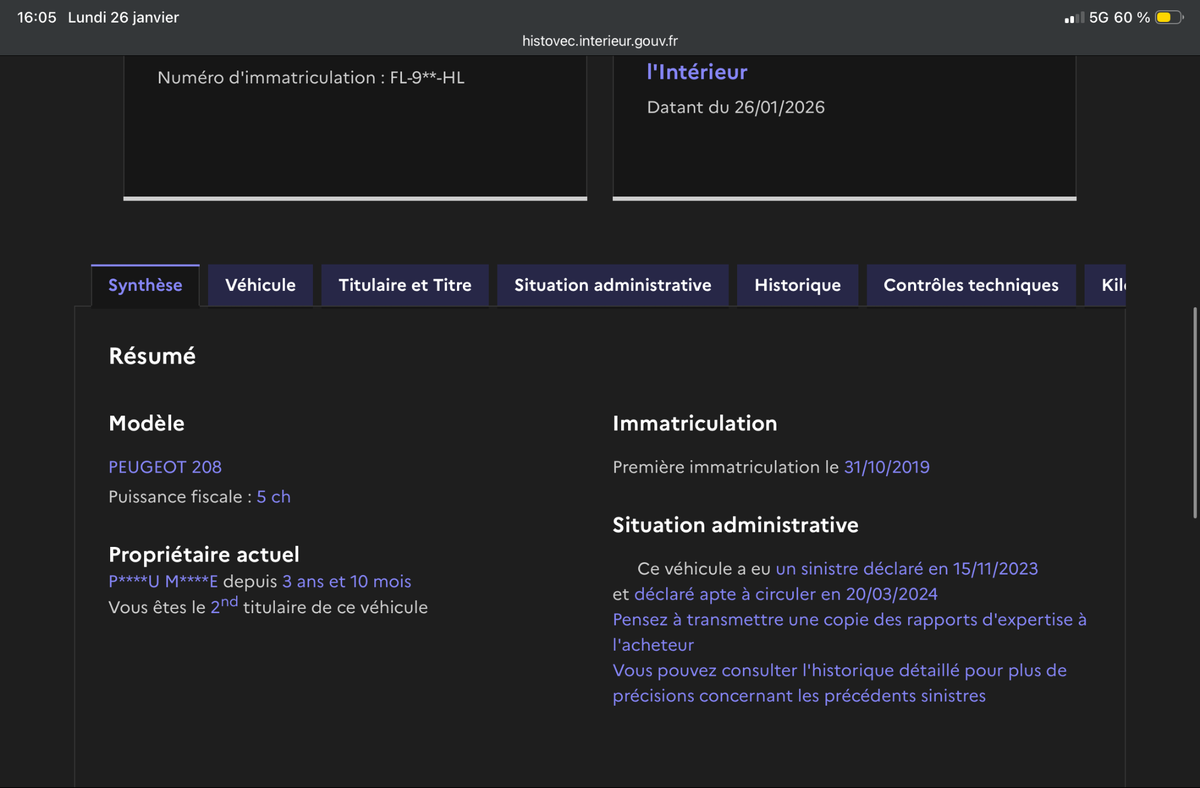Open the Historique tab
The height and width of the screenshot is (788, 1200).
[797, 285]
